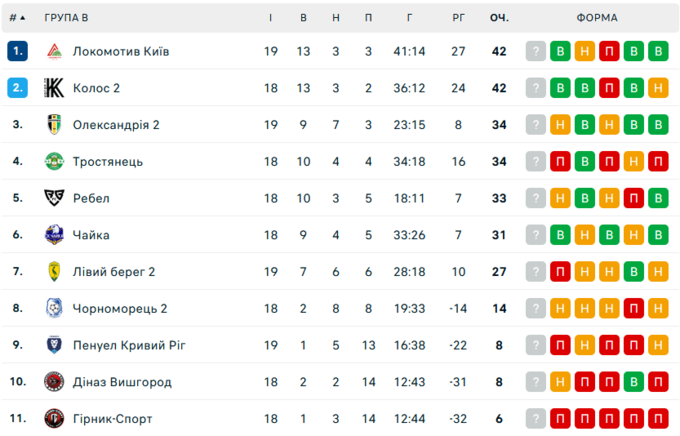
Task: Click the Пенуел Кривий Ріг team logo
Action: pos(54,345)
